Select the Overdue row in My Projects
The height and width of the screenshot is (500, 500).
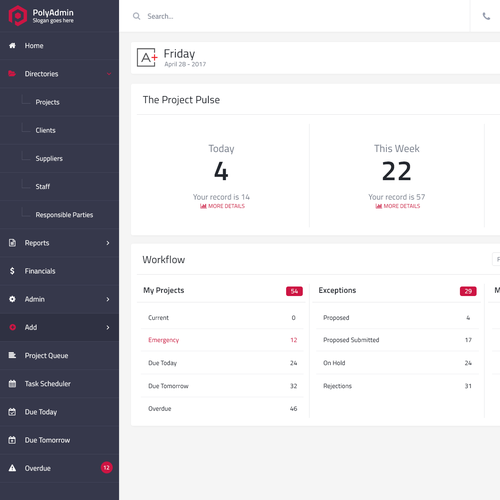222,409
